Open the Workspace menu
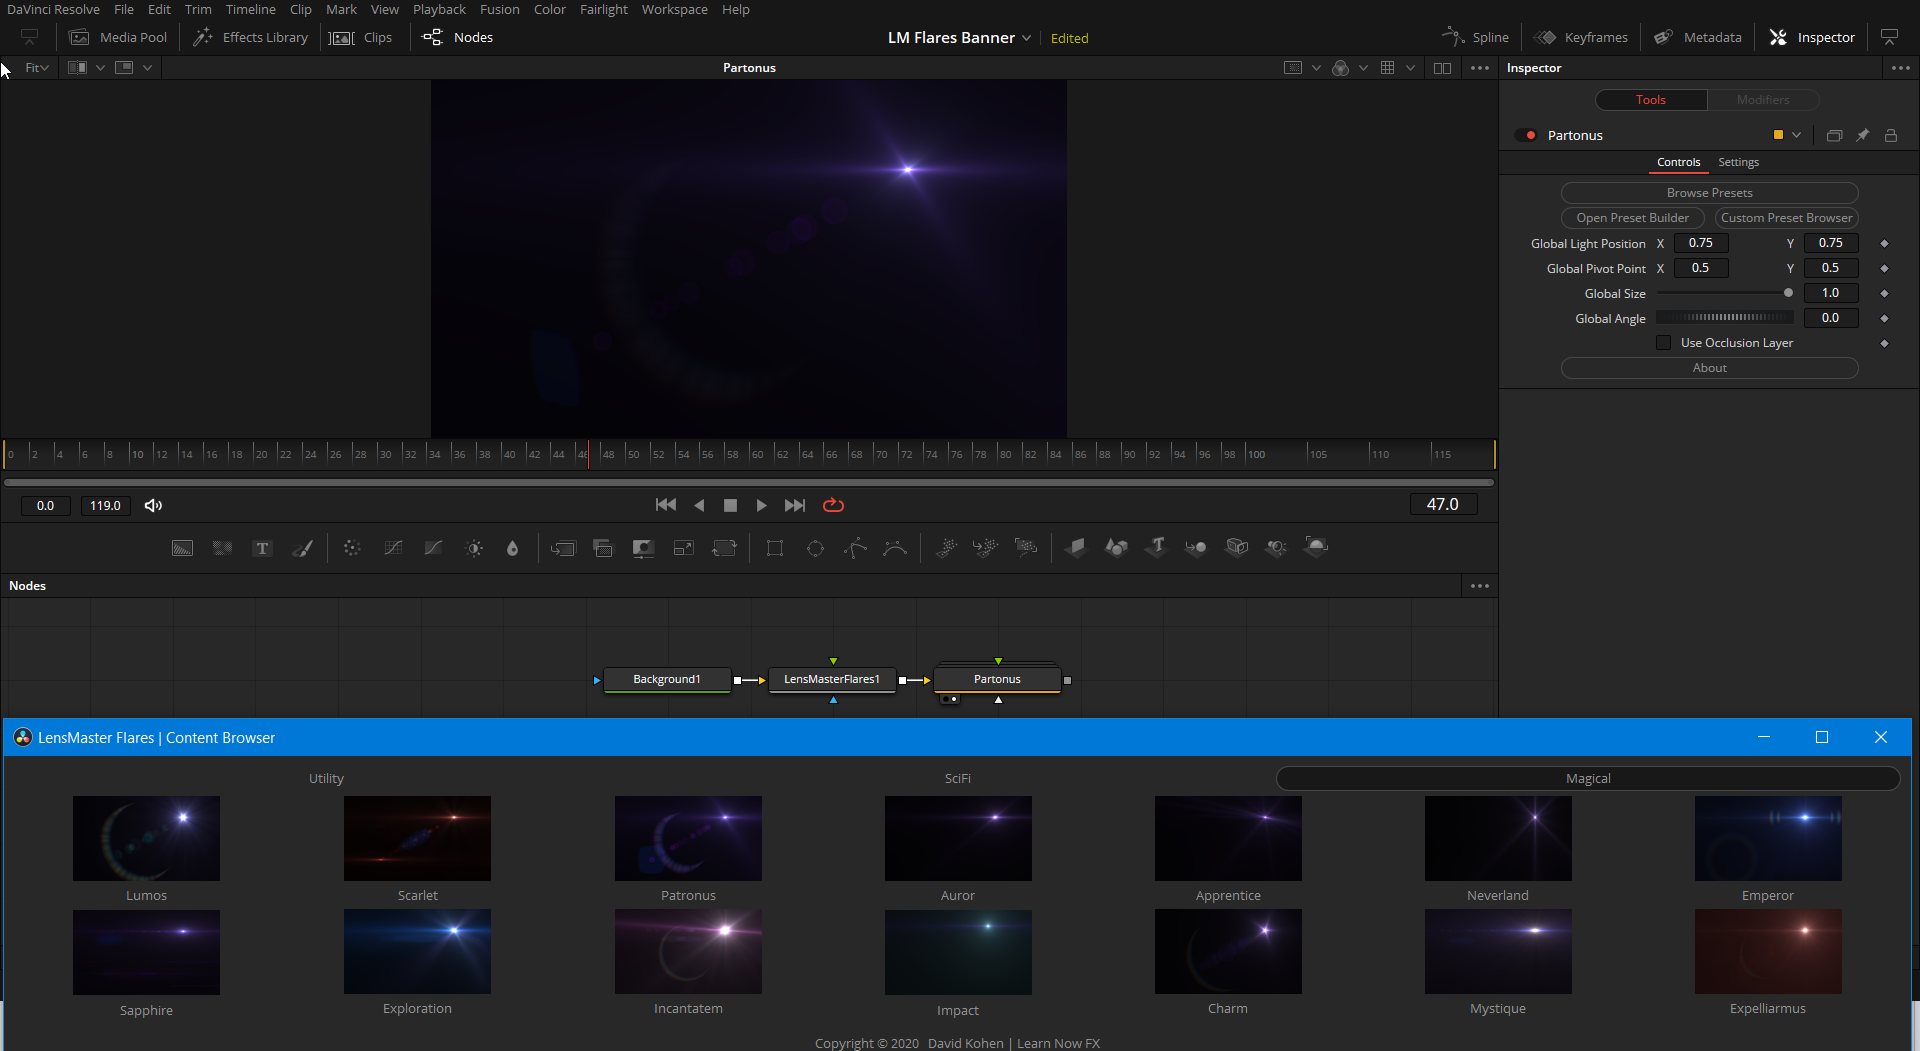1920x1051 pixels. point(674,9)
